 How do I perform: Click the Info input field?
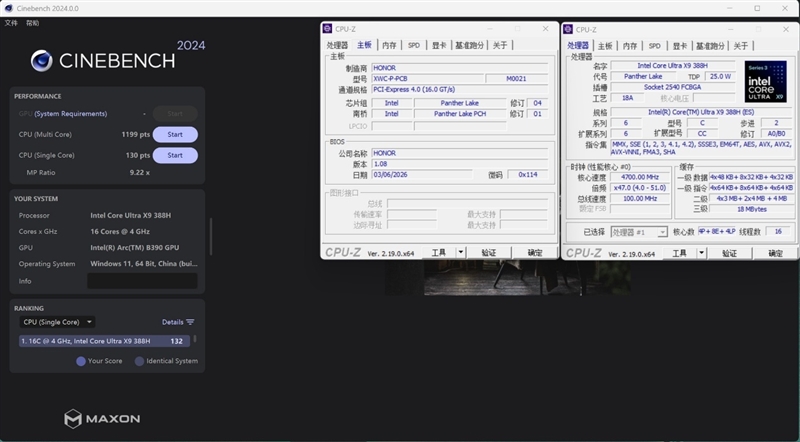(142, 281)
